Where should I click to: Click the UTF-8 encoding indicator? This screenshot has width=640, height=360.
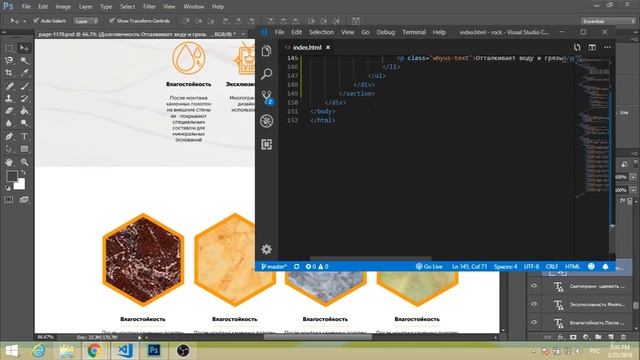click(531, 267)
